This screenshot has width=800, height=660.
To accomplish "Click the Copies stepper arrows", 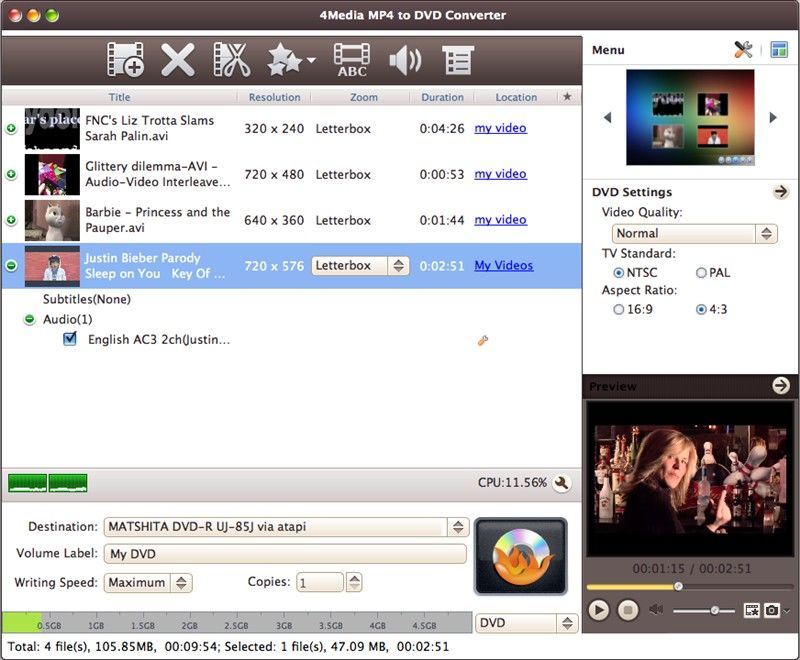I will point(354,582).
